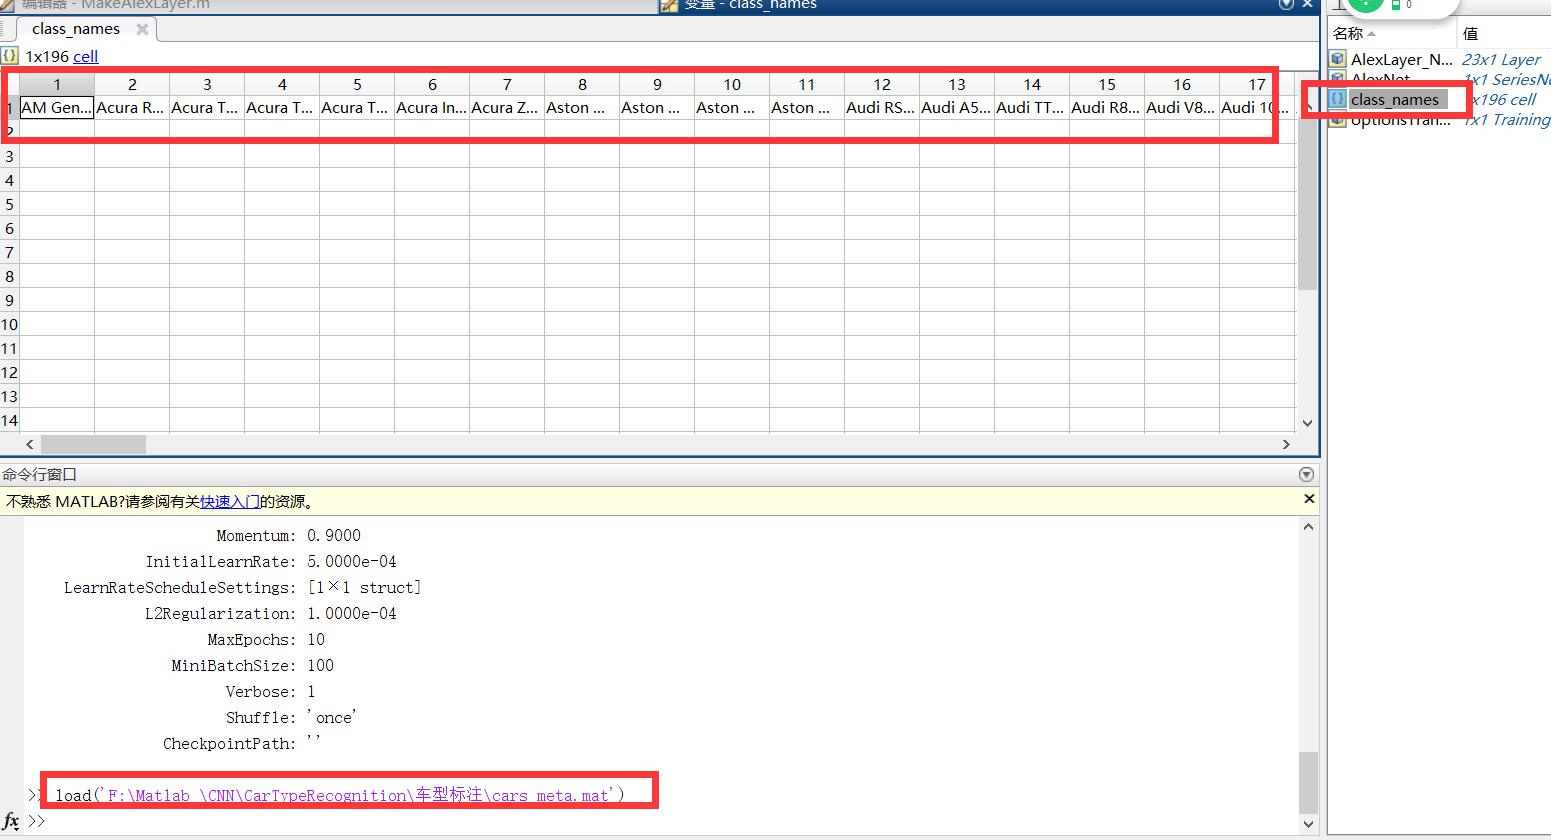Click the cell array icon beside 1x196
The height and width of the screenshot is (840, 1551).
tap(9, 56)
